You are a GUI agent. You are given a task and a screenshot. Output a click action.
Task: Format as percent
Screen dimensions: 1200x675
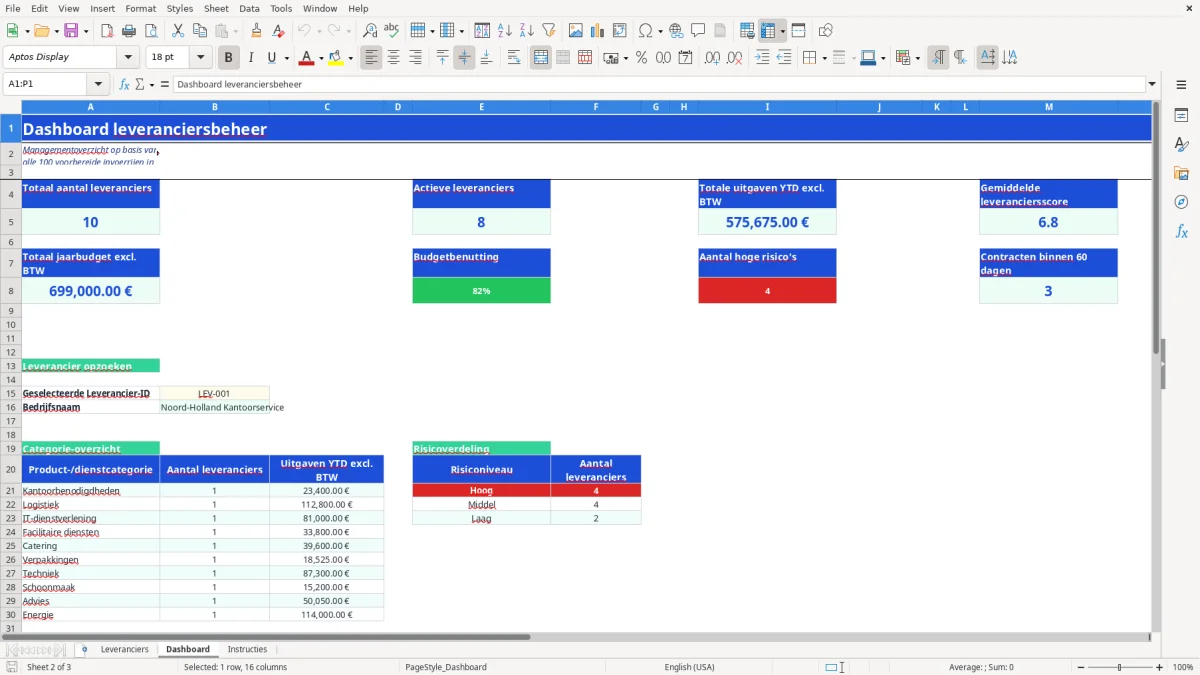641,58
